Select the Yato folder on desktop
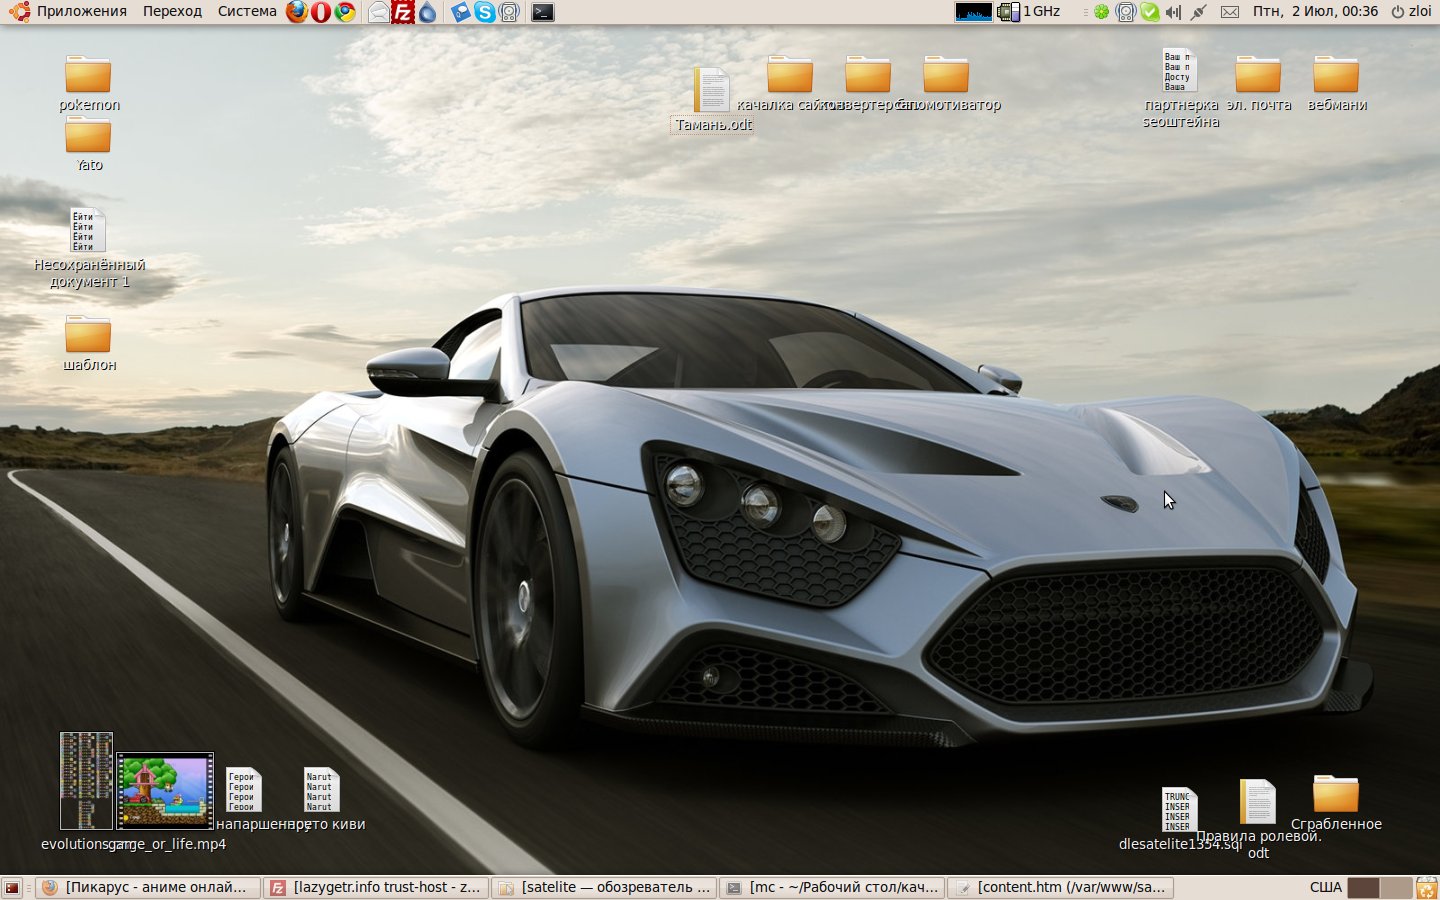Image resolution: width=1440 pixels, height=900 pixels. [88, 144]
